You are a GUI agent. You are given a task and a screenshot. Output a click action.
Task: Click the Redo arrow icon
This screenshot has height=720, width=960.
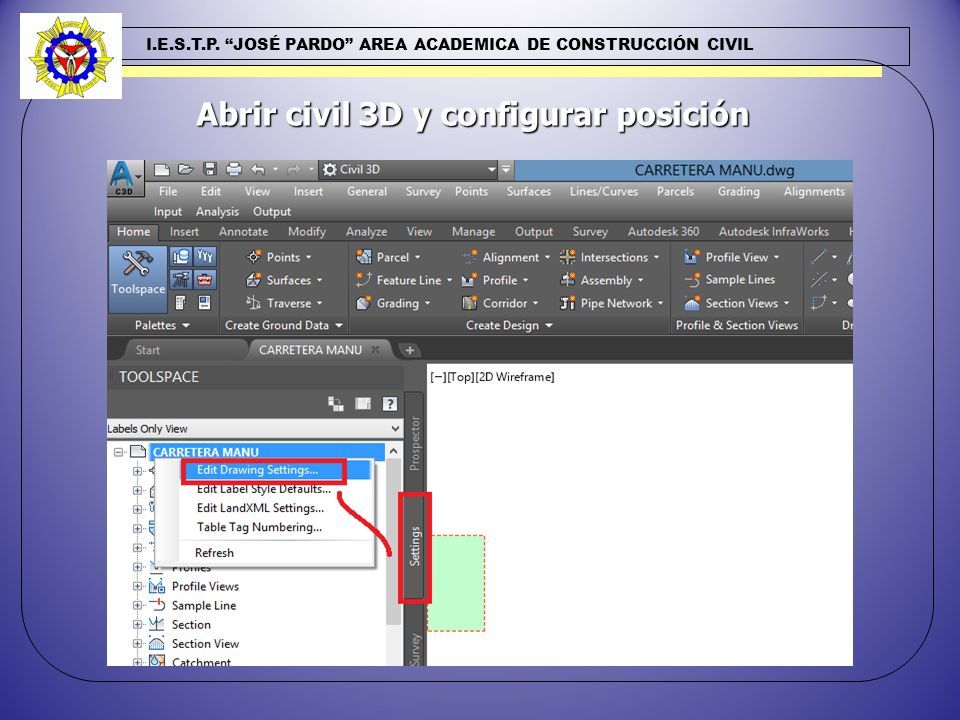[x=294, y=170]
